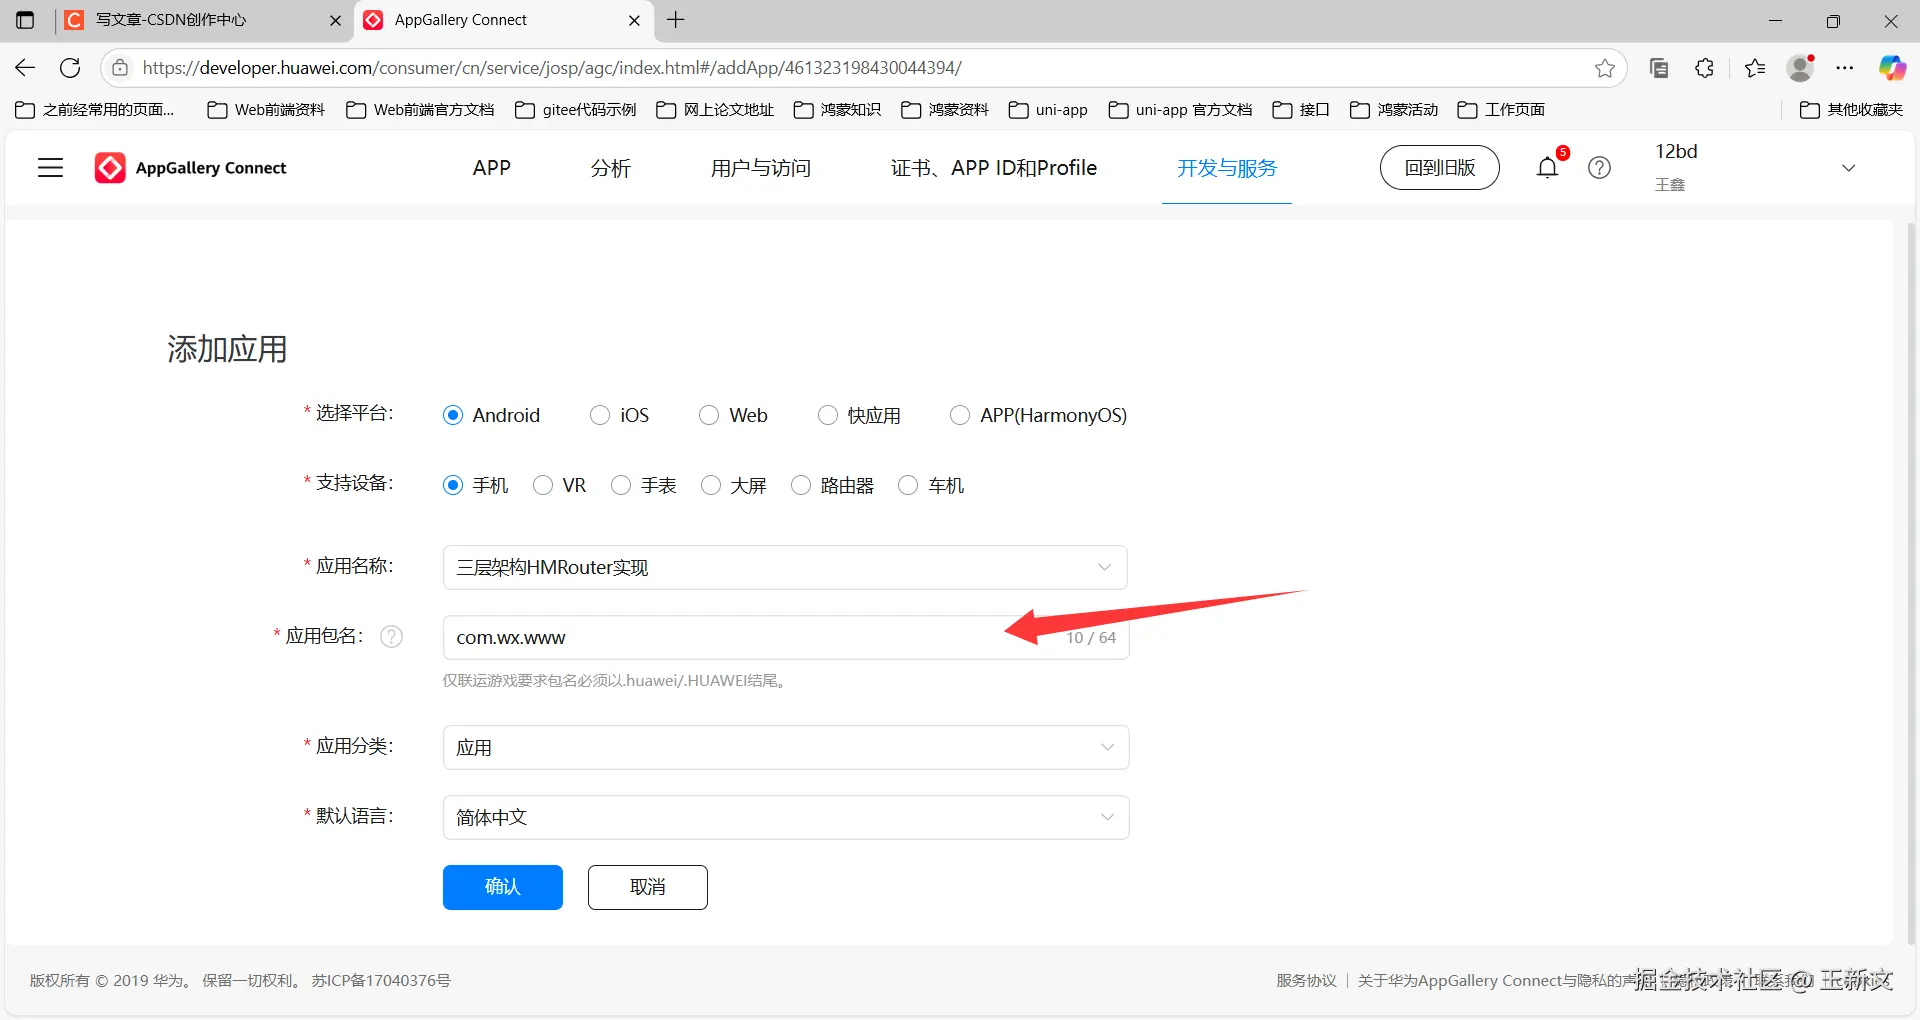Screen dimensions: 1920x1020
Task: Expand the 默认语言 dropdown
Action: coord(786,817)
